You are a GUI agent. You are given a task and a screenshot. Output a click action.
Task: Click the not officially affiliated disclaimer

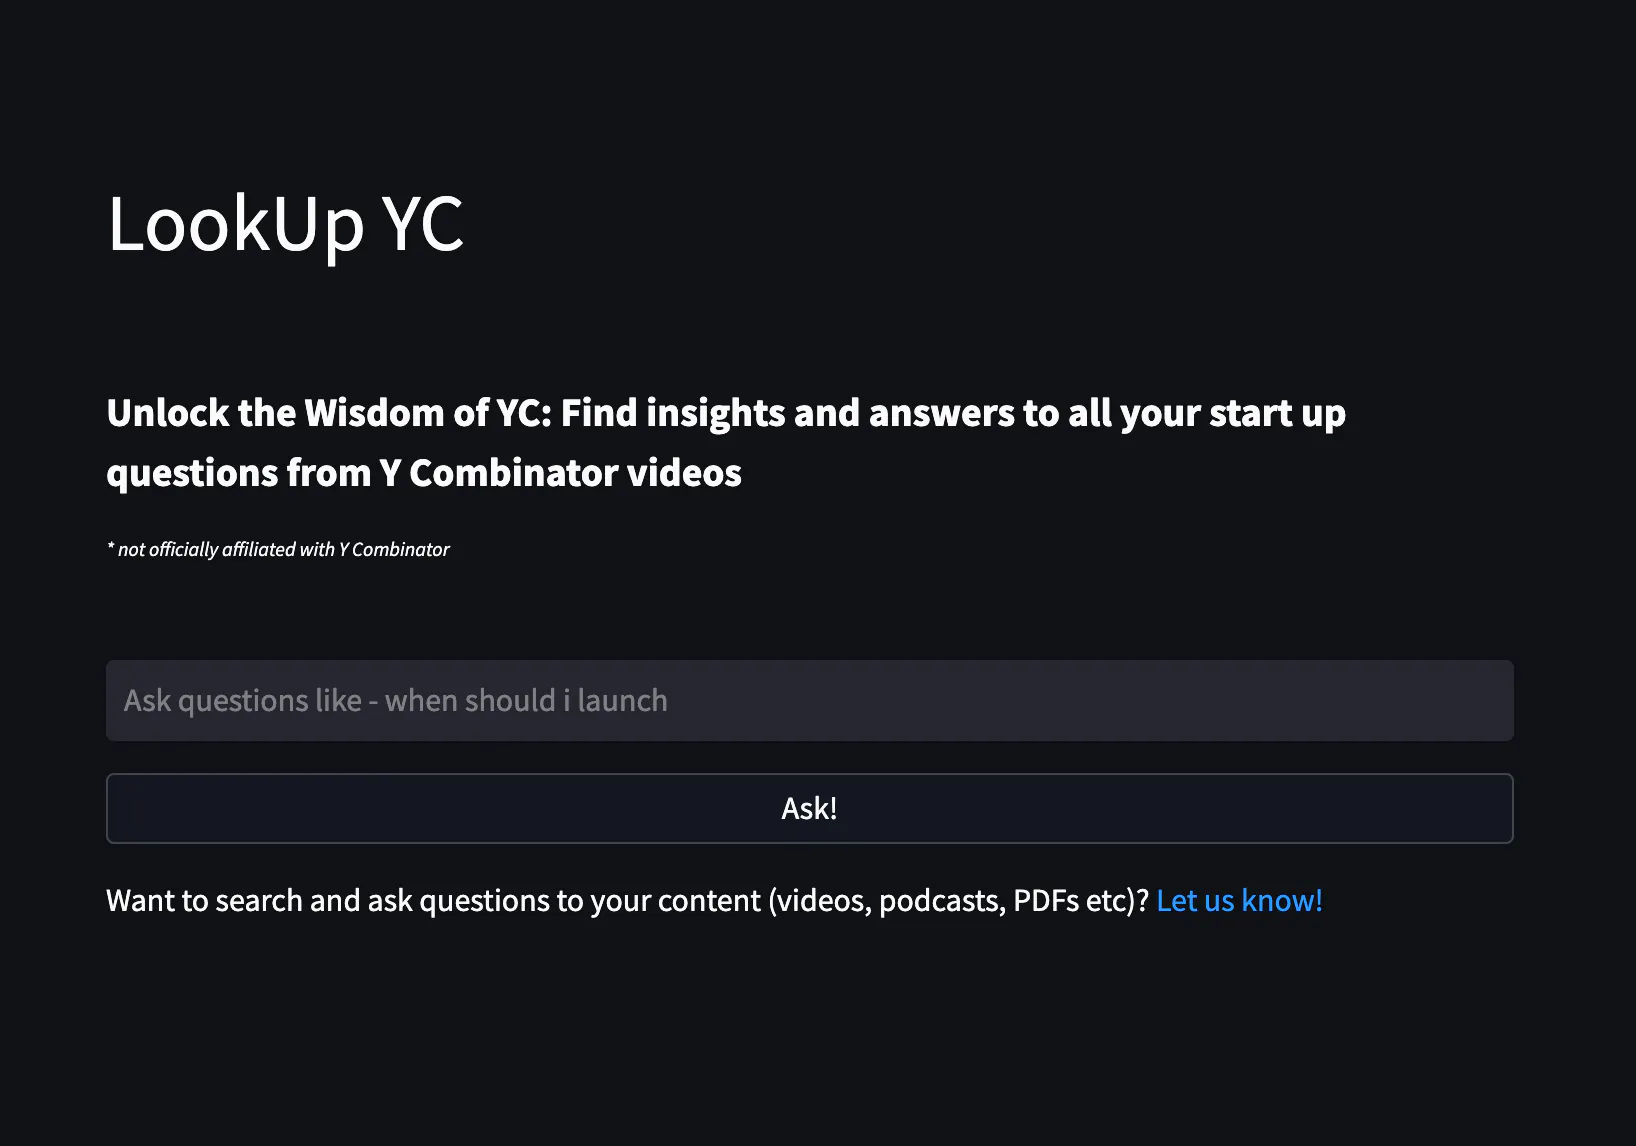pyautogui.click(x=278, y=549)
